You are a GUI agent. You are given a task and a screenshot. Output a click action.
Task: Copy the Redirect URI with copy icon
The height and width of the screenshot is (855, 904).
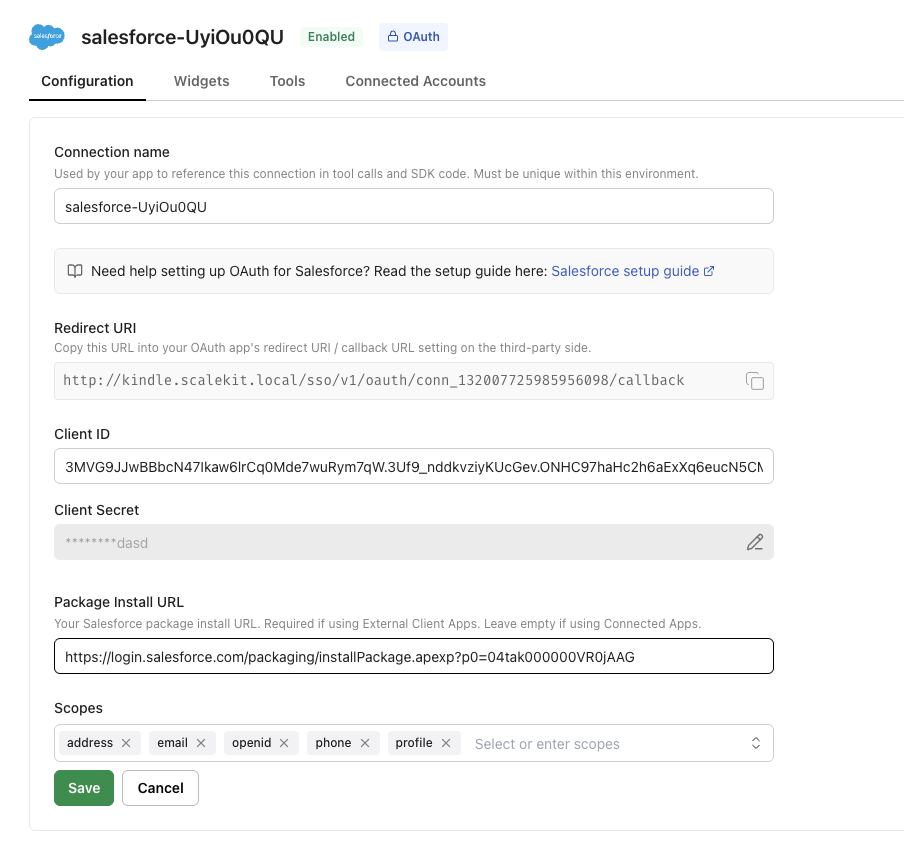click(x=755, y=381)
